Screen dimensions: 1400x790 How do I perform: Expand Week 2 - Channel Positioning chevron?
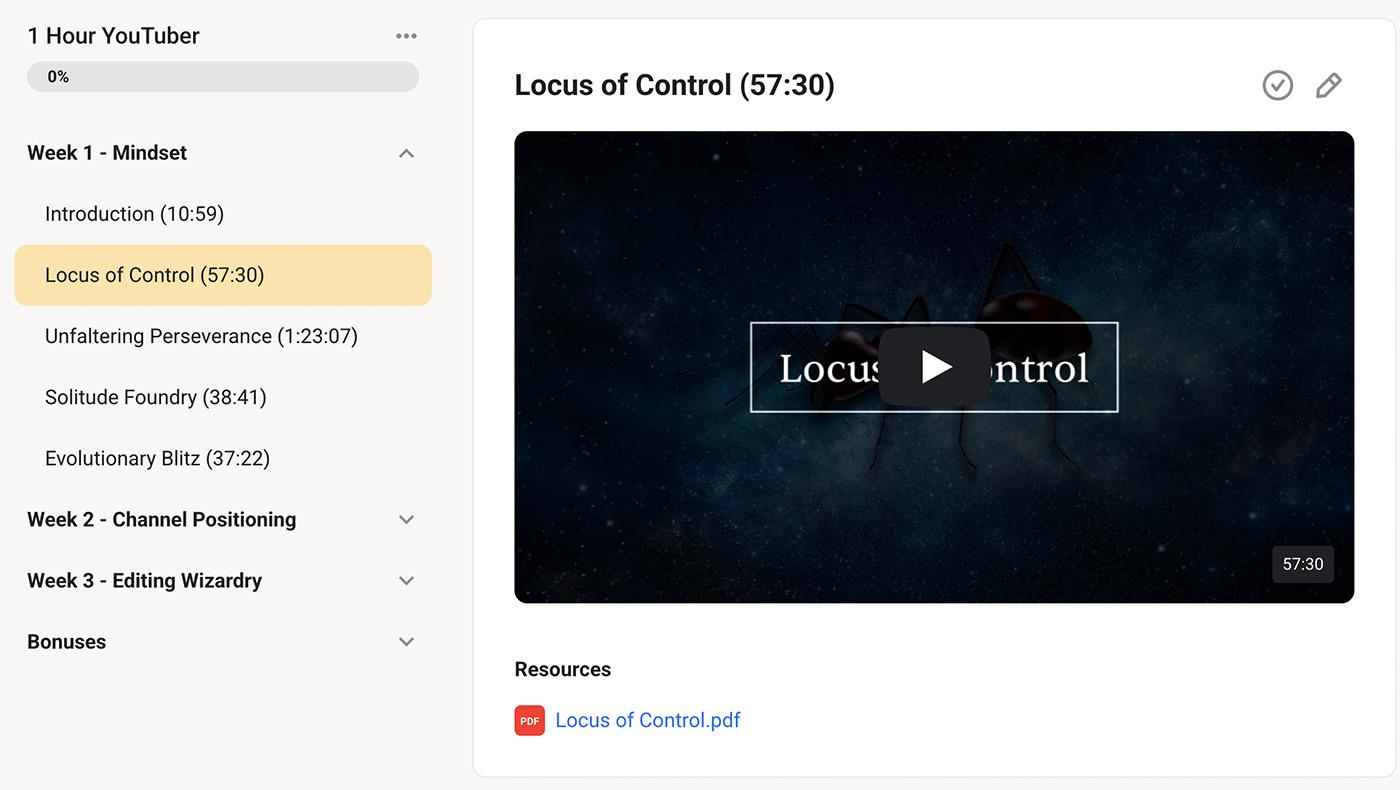[x=406, y=519]
